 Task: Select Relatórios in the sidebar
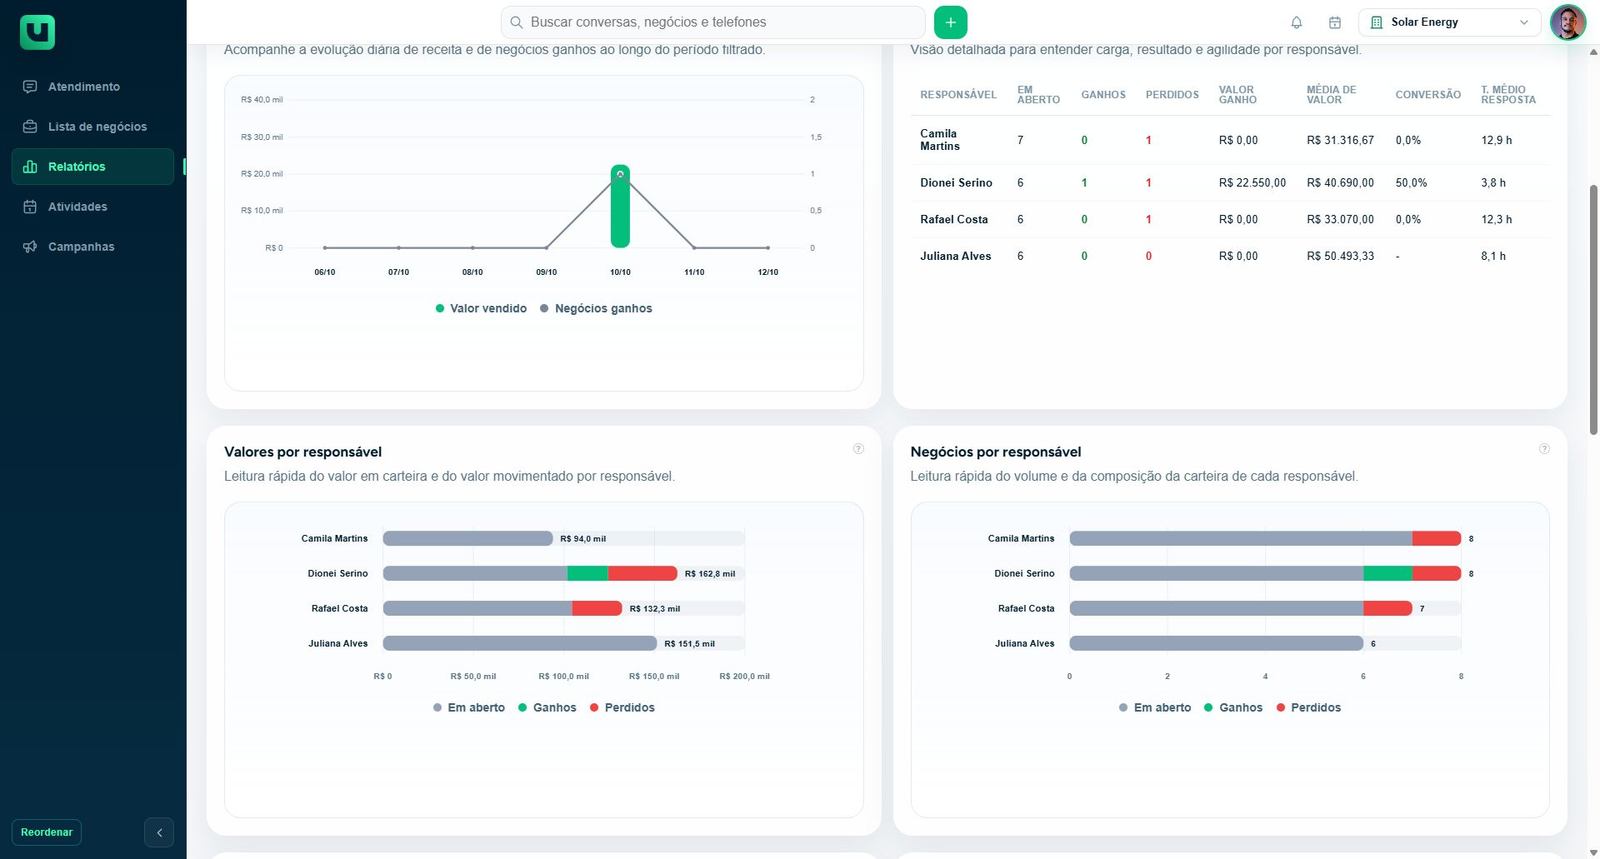point(93,167)
